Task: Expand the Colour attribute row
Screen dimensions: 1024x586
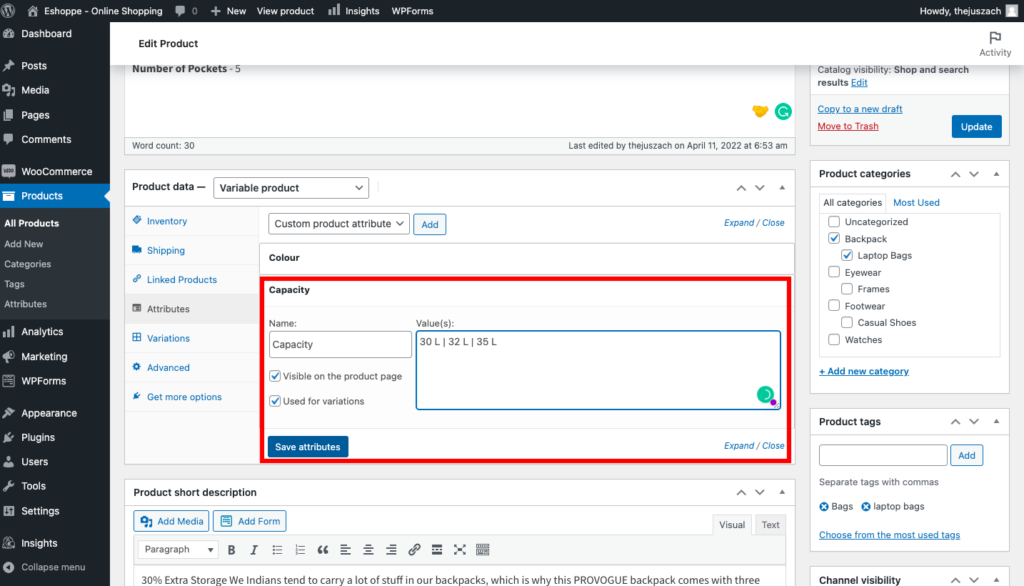Action: click(x=526, y=258)
